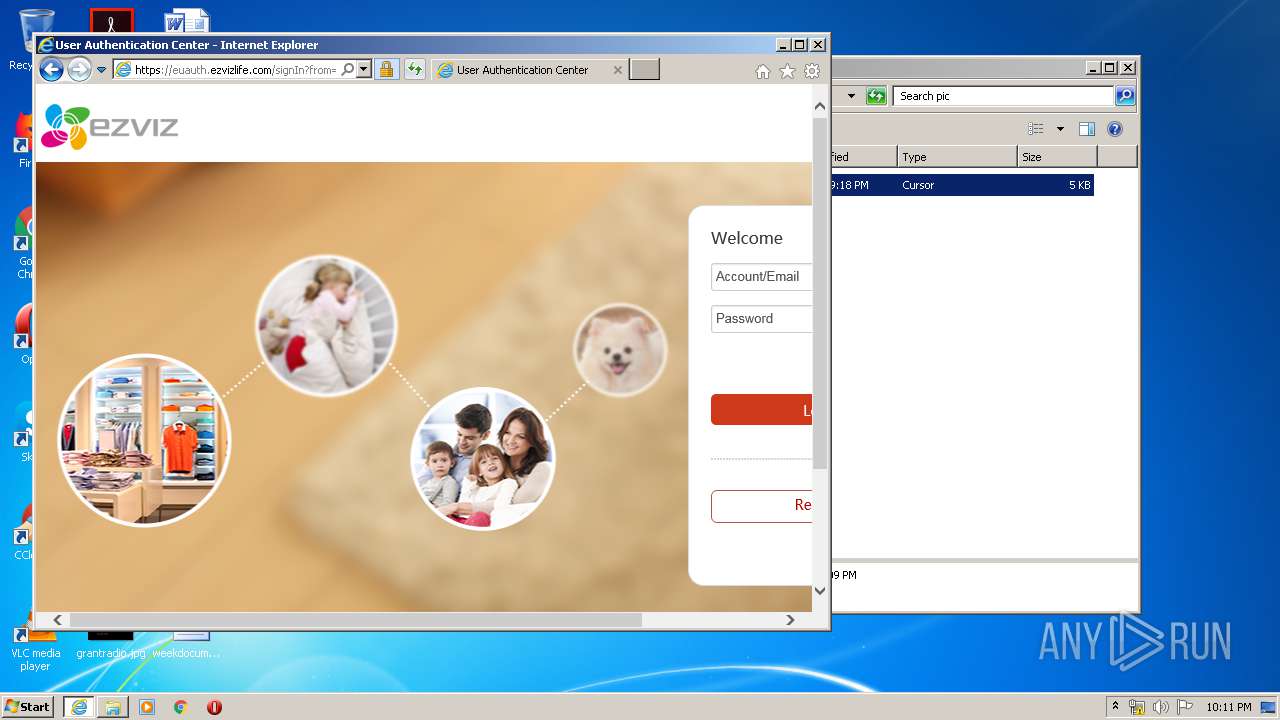The image size is (1280, 720).
Task: Click the IE Home icon
Action: tap(763, 71)
